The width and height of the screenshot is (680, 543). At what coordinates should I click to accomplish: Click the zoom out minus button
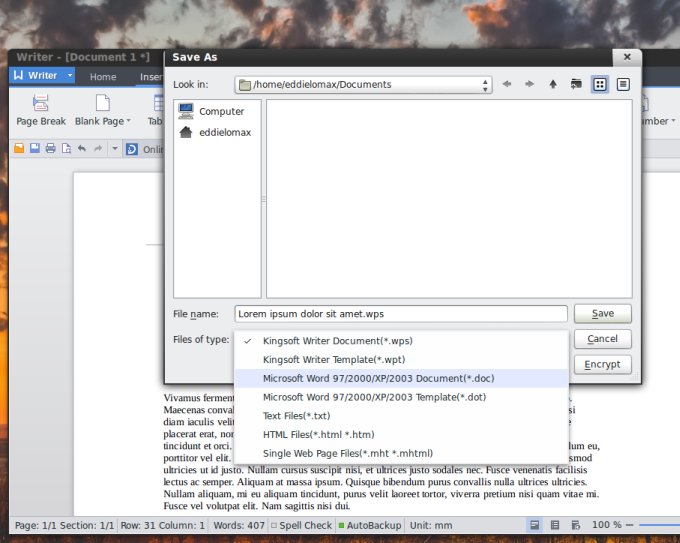630,525
